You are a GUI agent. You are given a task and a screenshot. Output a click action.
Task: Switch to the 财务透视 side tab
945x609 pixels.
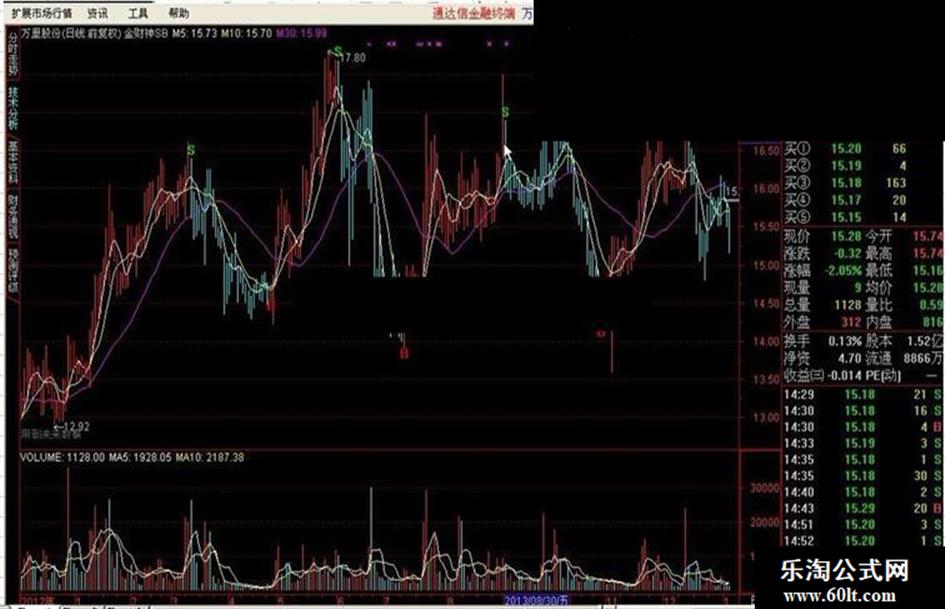(13, 215)
